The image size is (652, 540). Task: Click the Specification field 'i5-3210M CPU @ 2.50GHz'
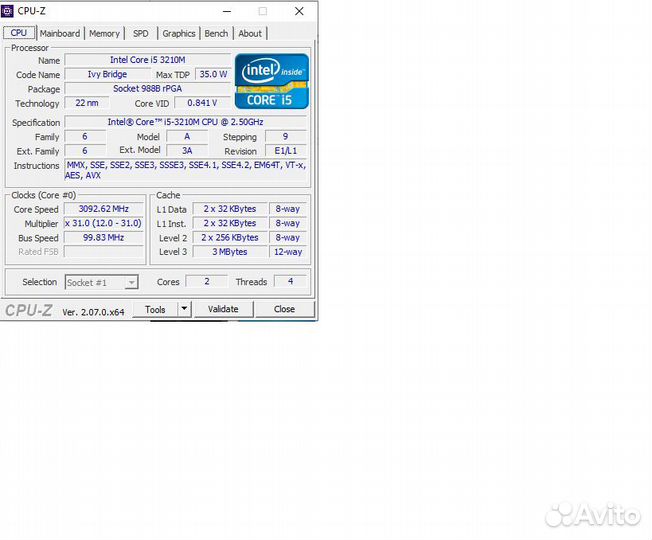(185, 122)
